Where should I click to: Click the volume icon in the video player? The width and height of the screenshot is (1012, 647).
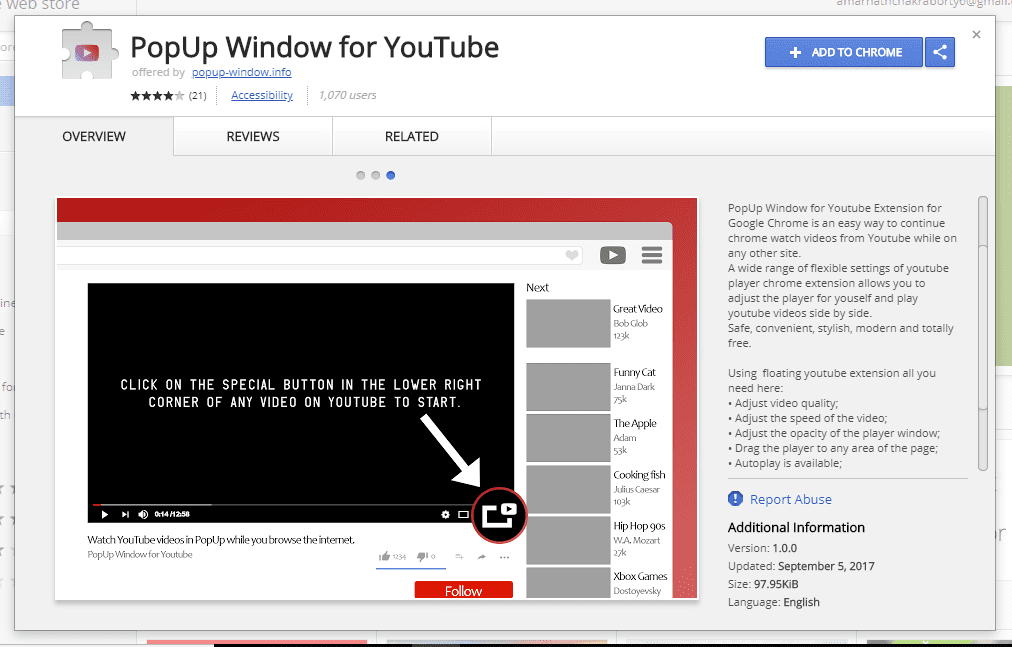[x=143, y=515]
